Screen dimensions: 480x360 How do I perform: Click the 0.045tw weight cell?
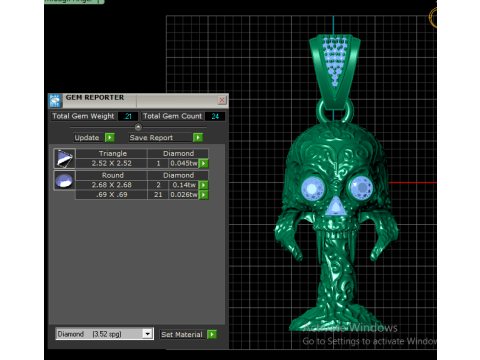184,163
